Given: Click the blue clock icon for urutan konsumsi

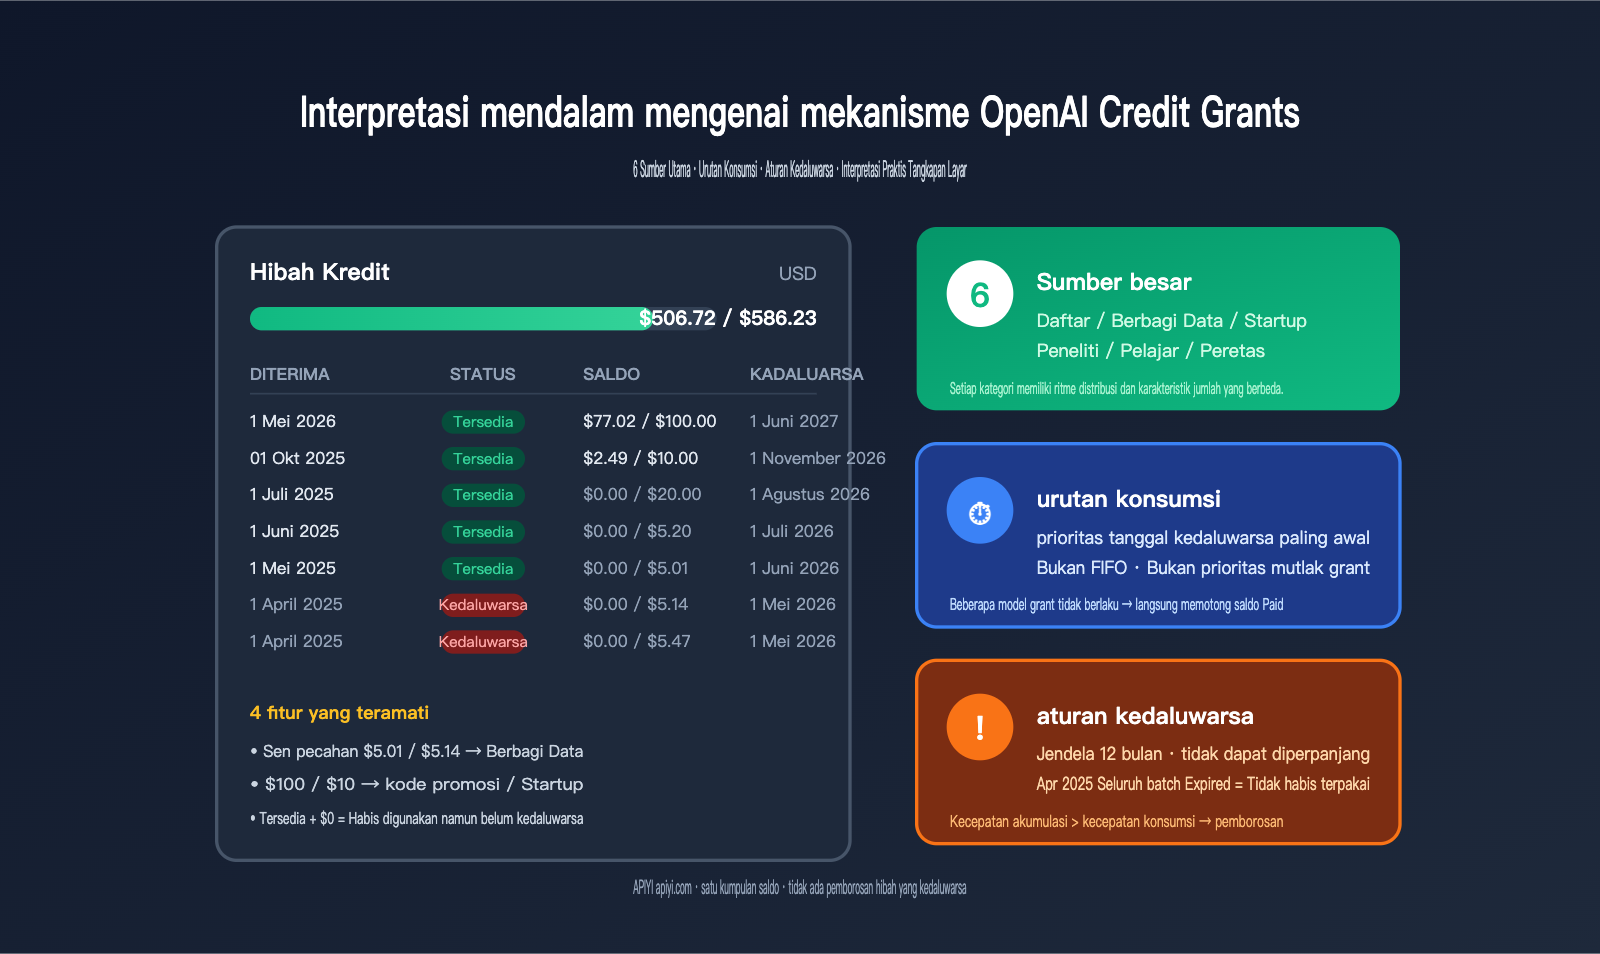Looking at the screenshot, I should (x=980, y=511).
